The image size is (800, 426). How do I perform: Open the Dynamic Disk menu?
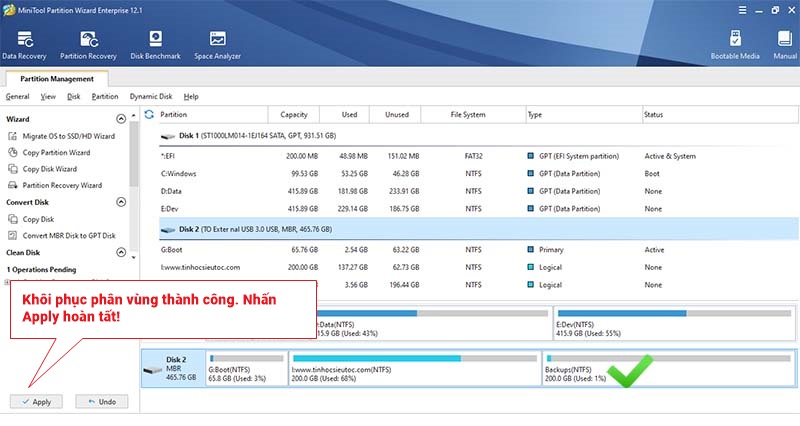[151, 96]
